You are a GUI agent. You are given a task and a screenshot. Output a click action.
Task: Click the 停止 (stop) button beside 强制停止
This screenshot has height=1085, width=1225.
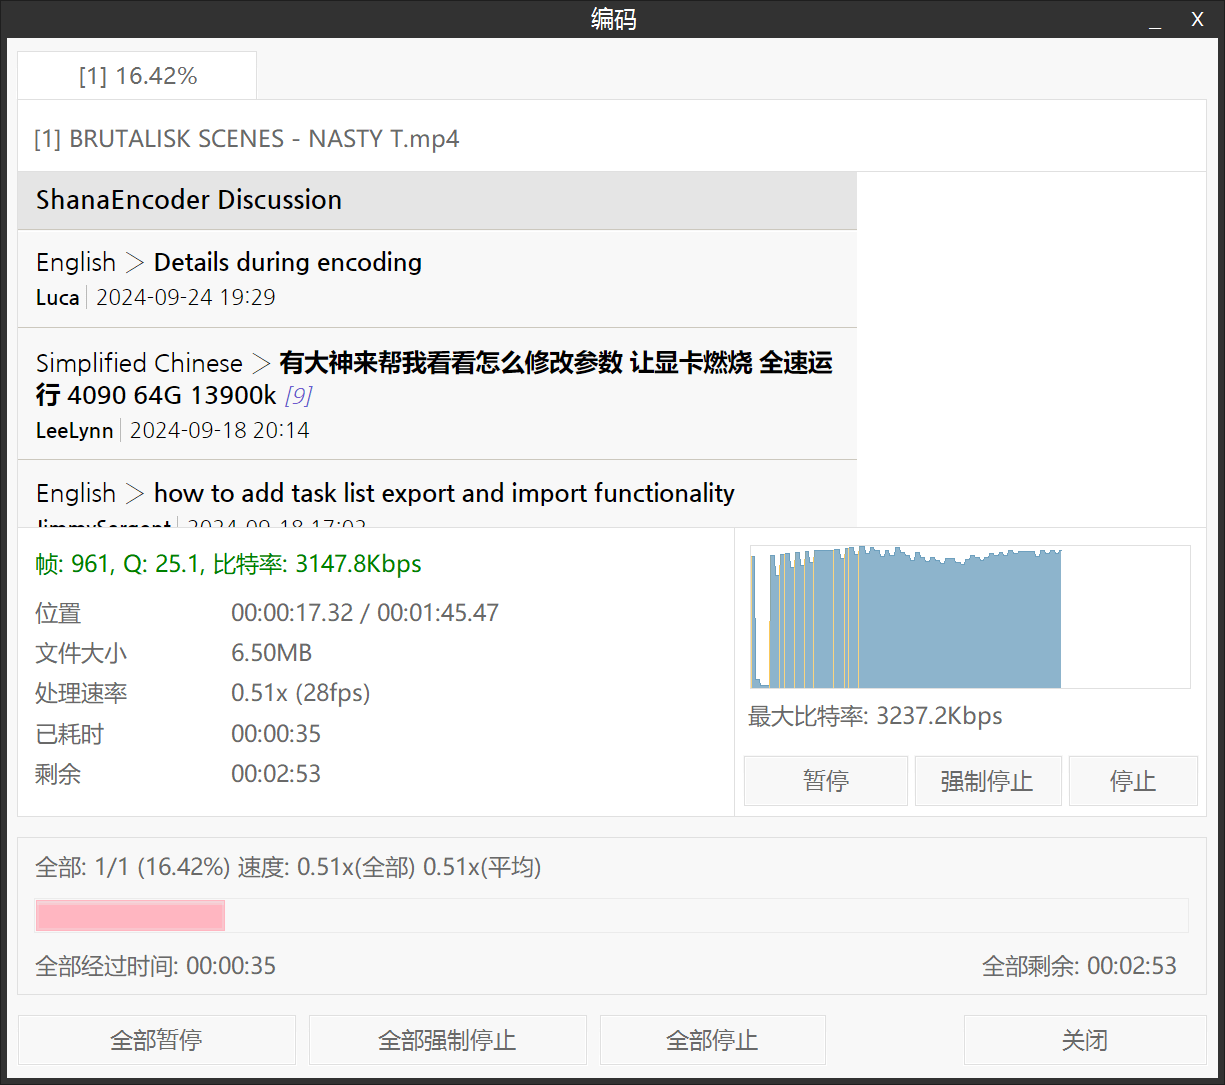click(1133, 781)
